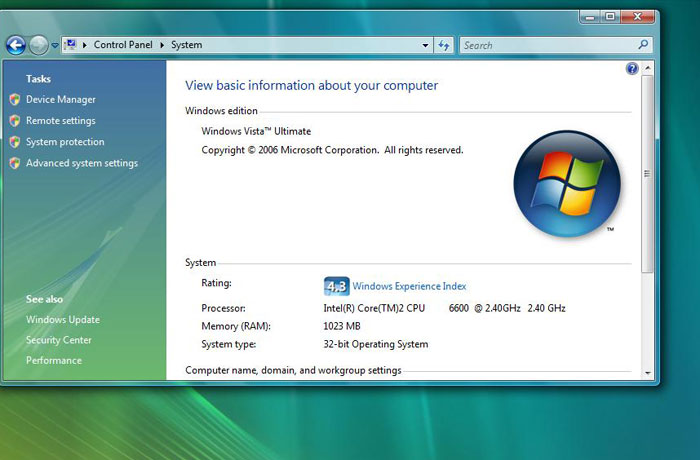The image size is (700, 460).
Task: Click the 4.3 rating score badge
Action: pos(337,286)
